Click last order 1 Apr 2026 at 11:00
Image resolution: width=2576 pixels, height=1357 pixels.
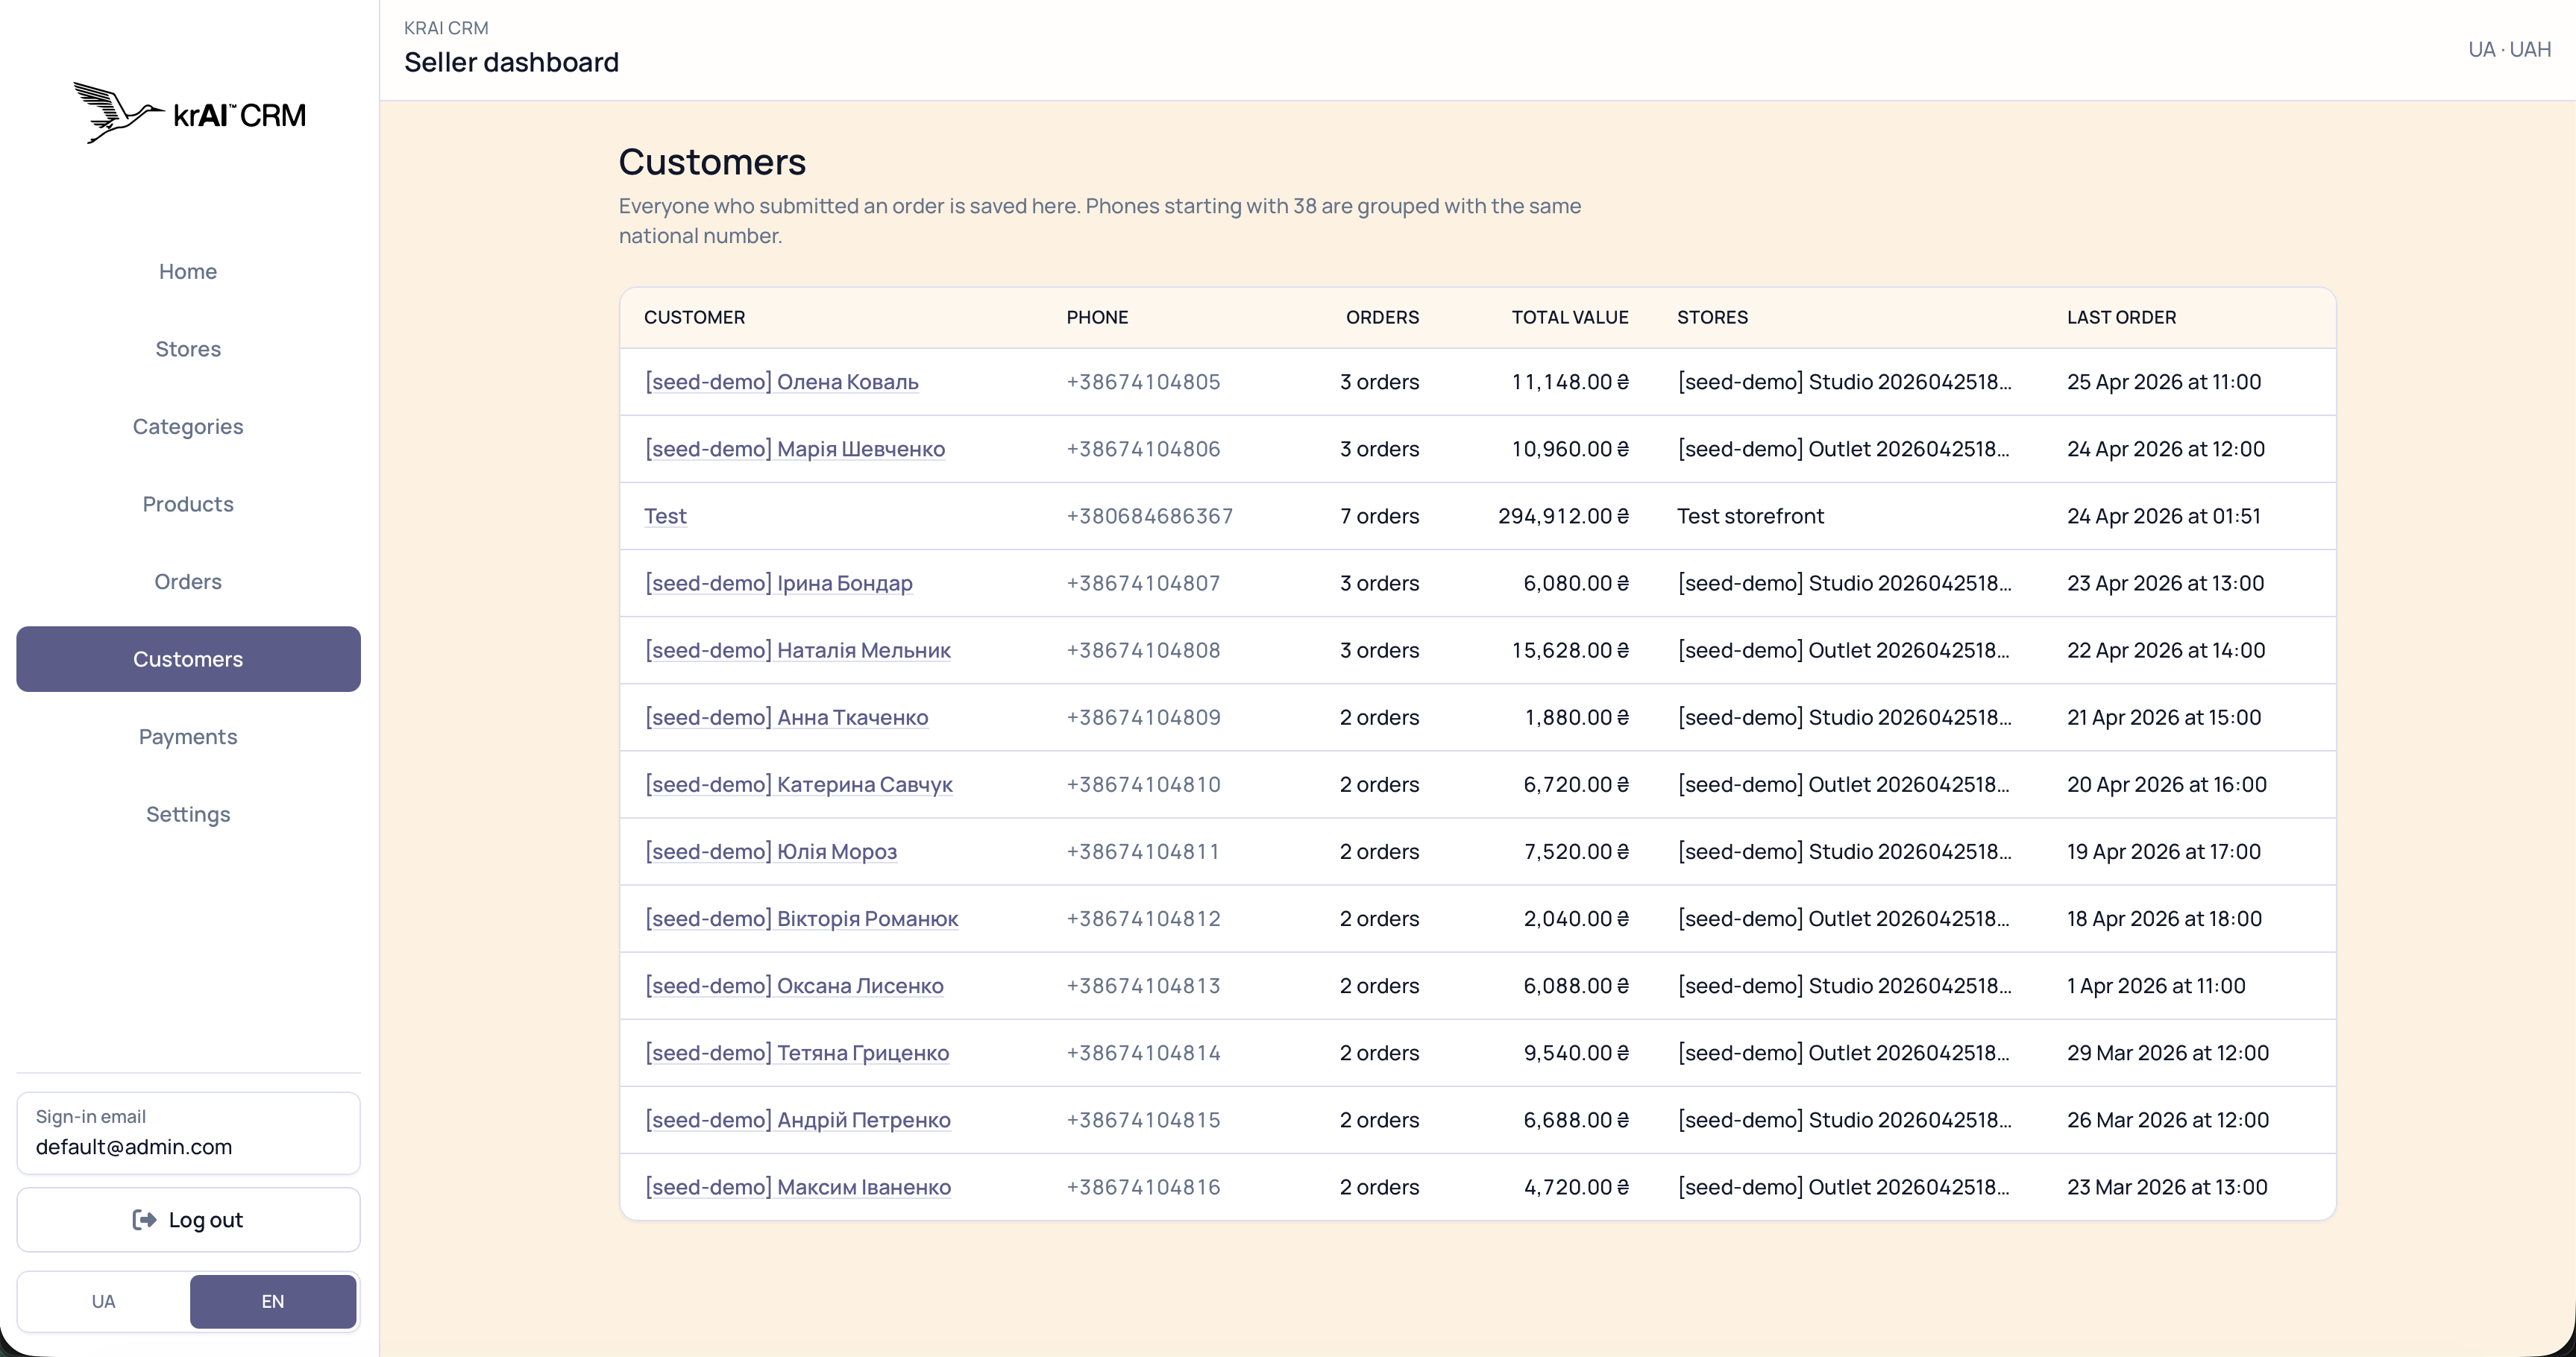(x=2156, y=985)
